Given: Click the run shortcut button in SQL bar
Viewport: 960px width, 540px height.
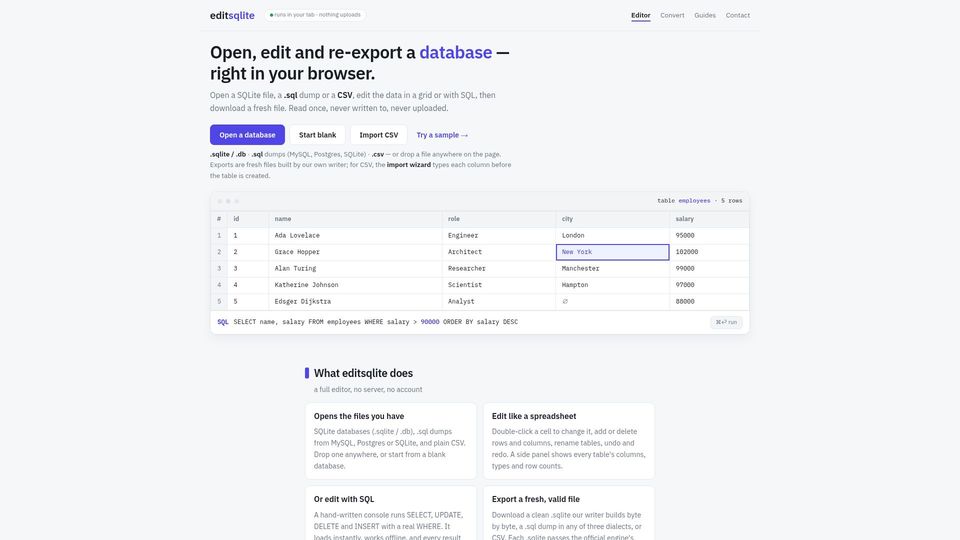Looking at the screenshot, I should click(x=726, y=322).
